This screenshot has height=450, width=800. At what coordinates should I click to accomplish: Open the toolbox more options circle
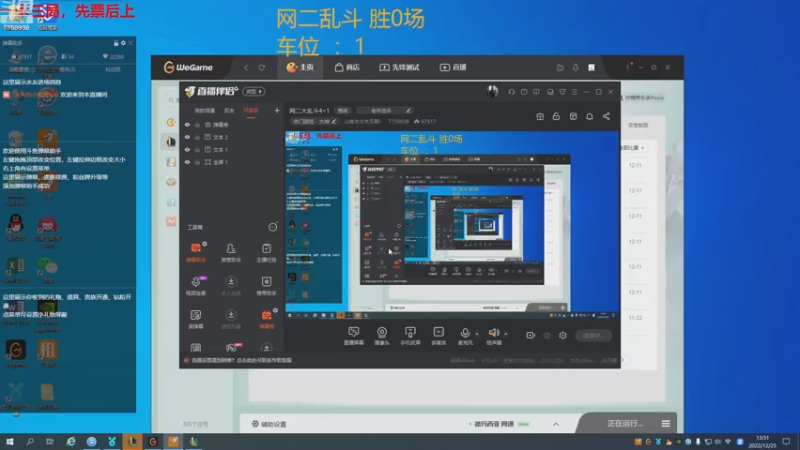click(273, 227)
